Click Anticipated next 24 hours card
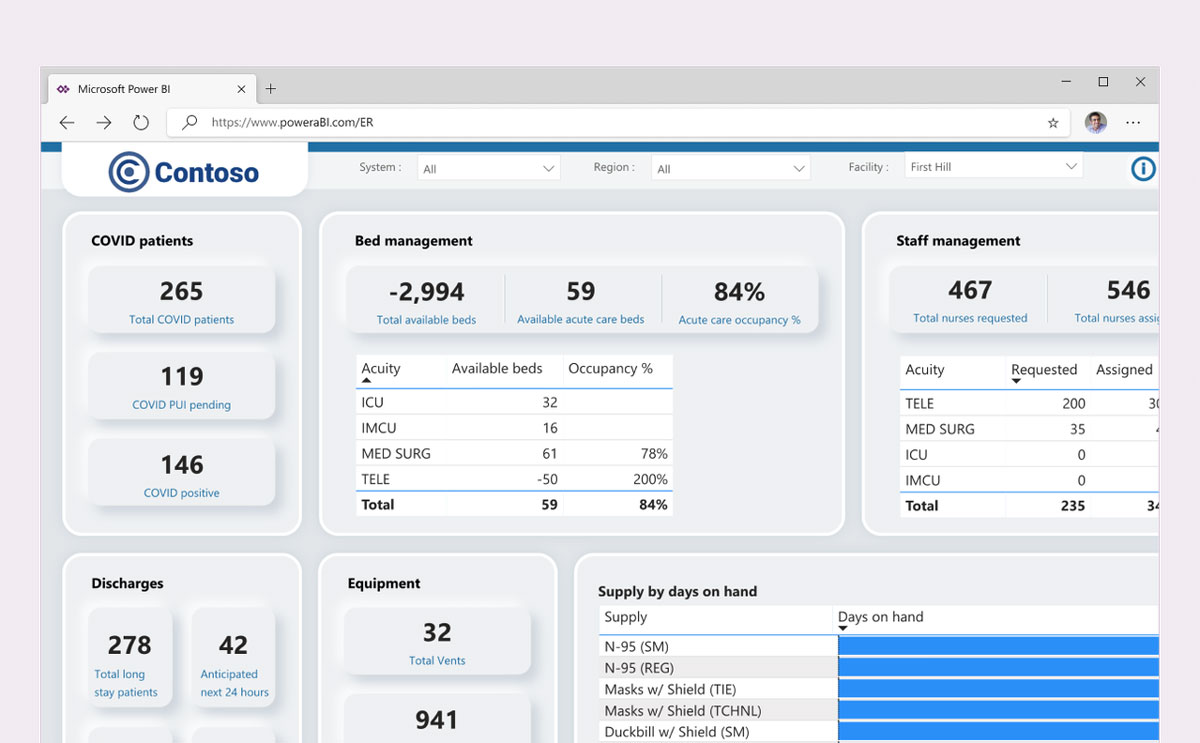This screenshot has width=1200, height=743. [234, 657]
